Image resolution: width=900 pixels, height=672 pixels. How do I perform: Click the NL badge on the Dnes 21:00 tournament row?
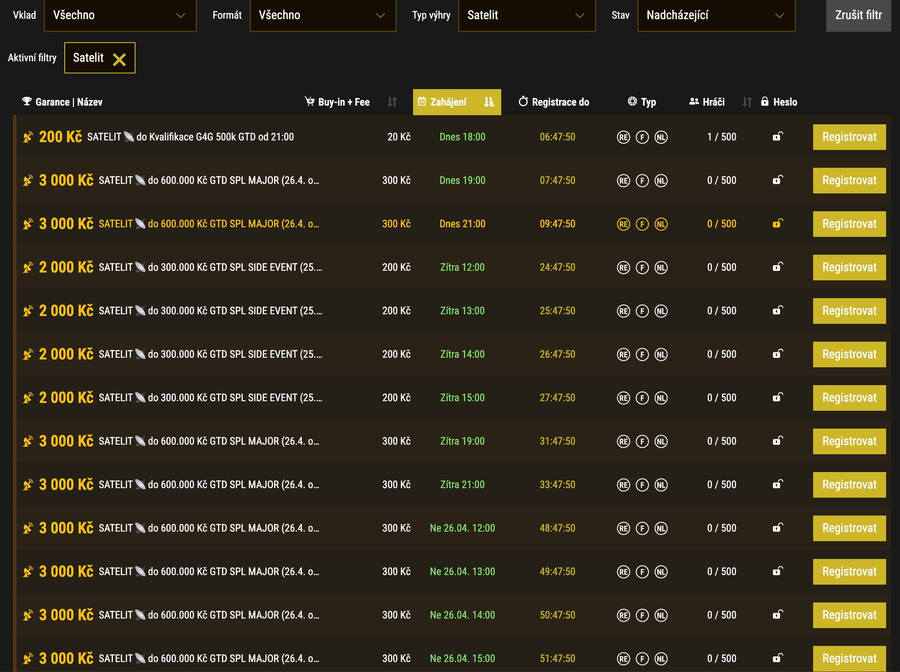pos(661,224)
